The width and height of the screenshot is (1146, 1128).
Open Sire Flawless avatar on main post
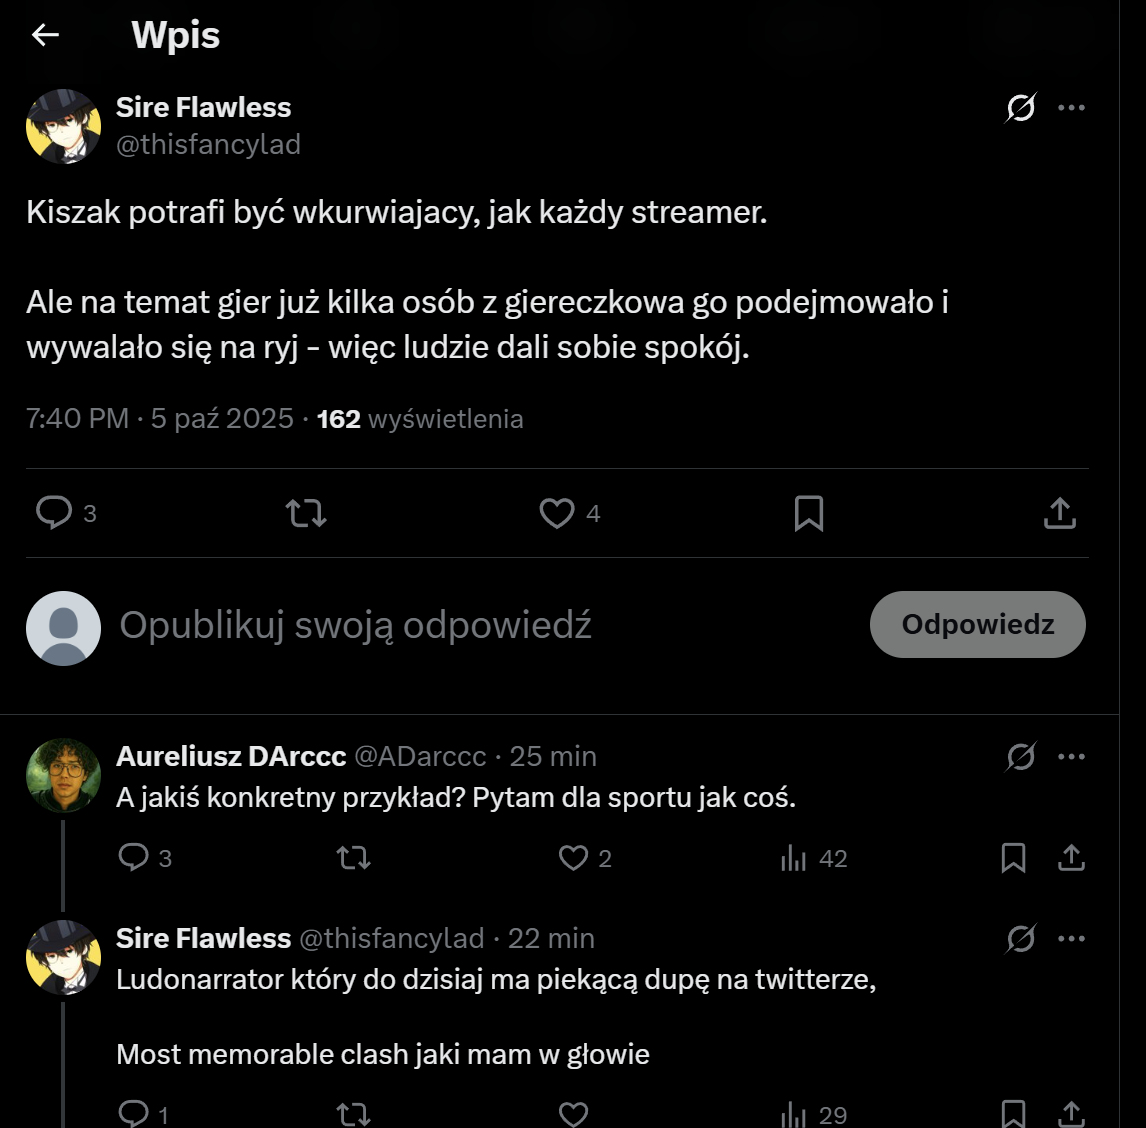point(64,126)
